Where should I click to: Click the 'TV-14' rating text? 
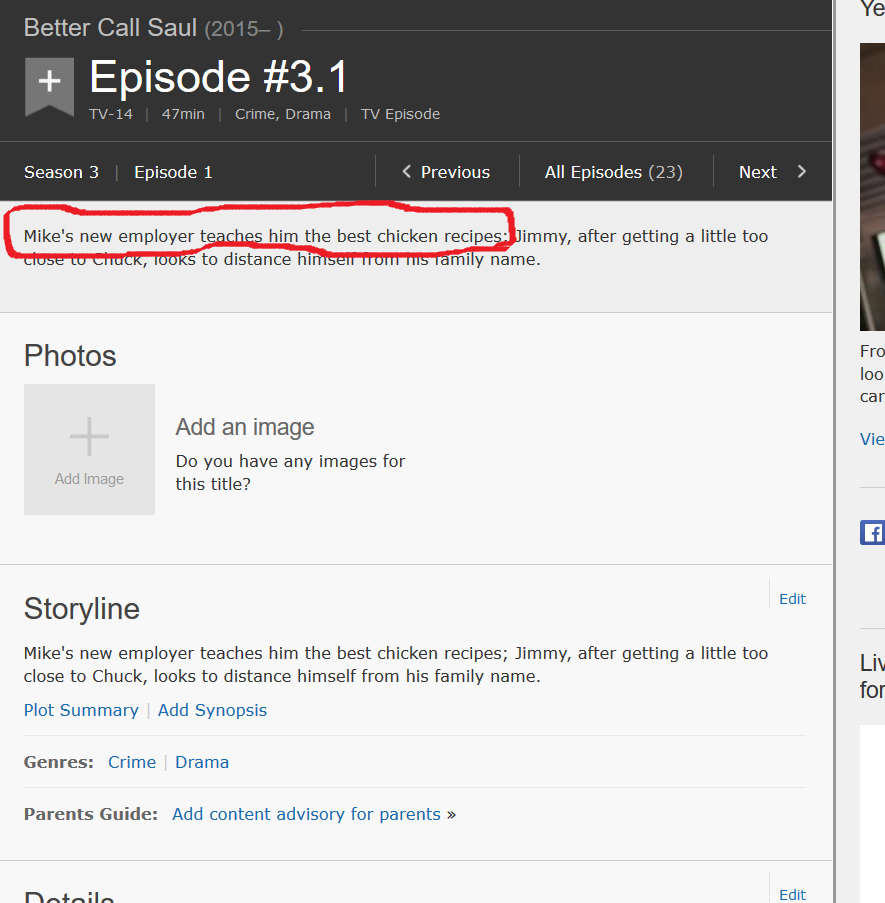coord(111,114)
